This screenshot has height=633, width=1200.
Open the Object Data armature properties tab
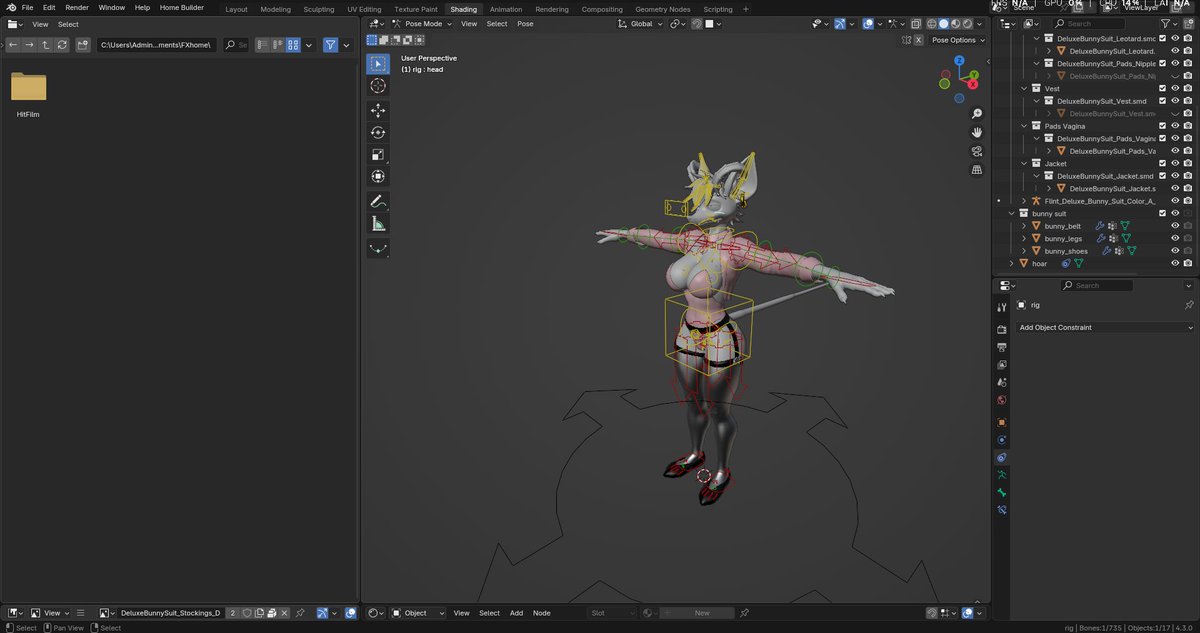[1001, 474]
